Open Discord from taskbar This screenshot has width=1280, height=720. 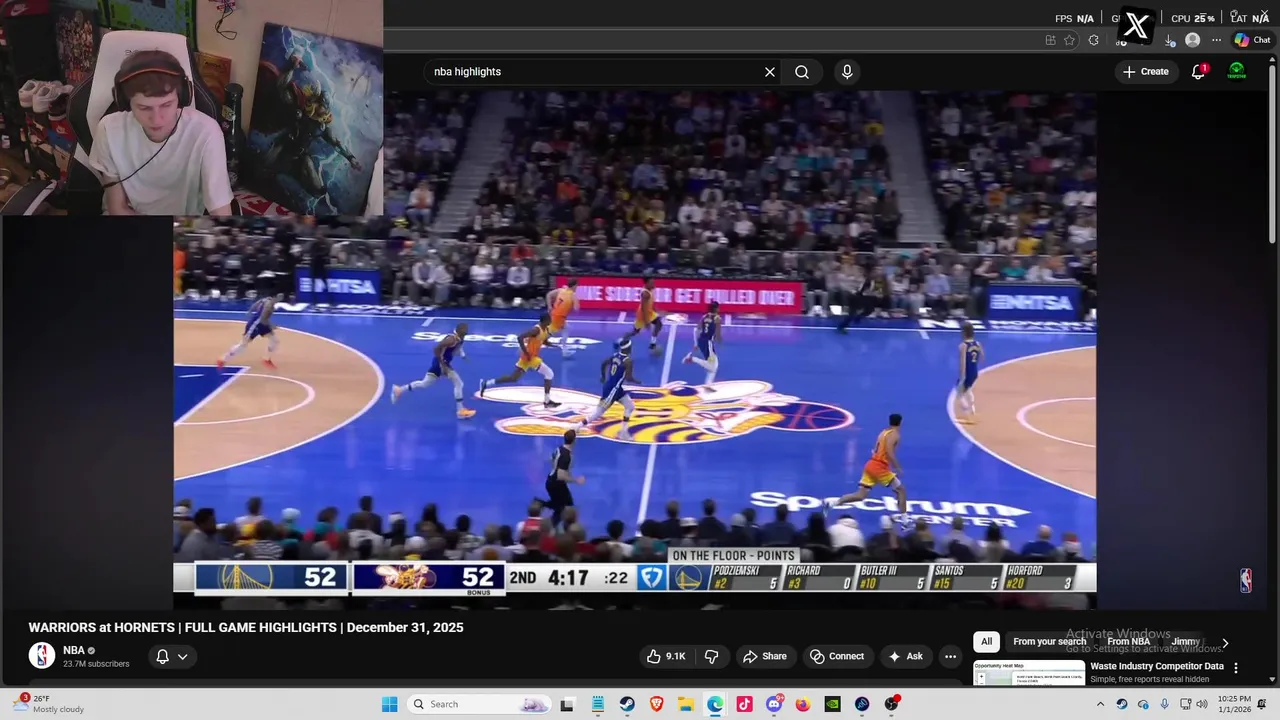(774, 704)
